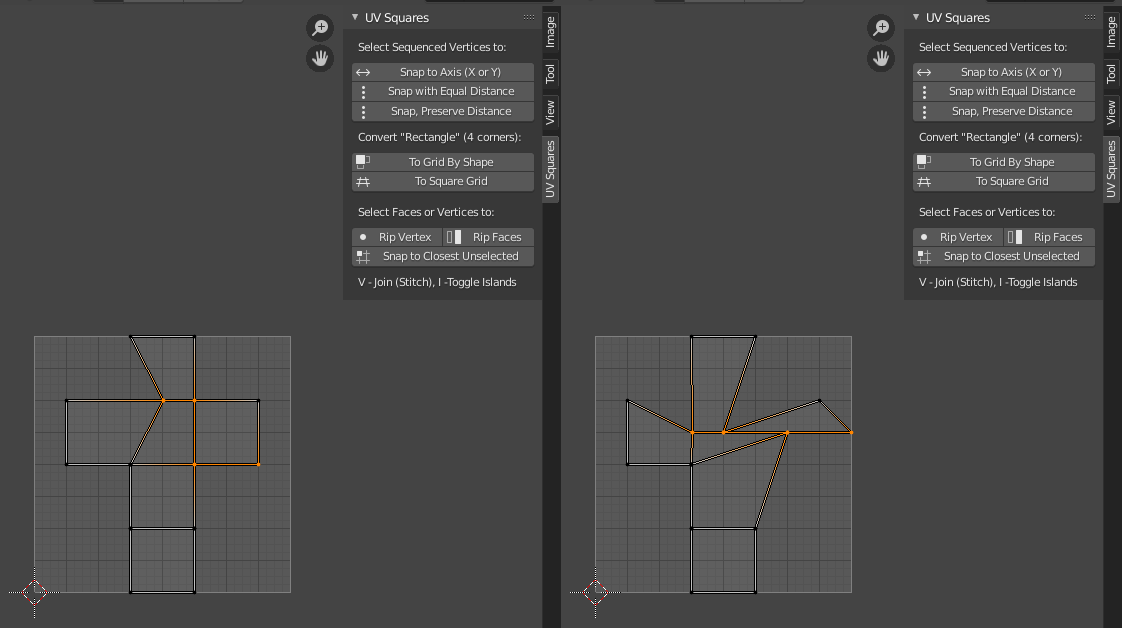Image resolution: width=1122 pixels, height=628 pixels.
Task: Click 'Convert "Rectangle" (4 corners):' label in right panel
Action: 1000,137
